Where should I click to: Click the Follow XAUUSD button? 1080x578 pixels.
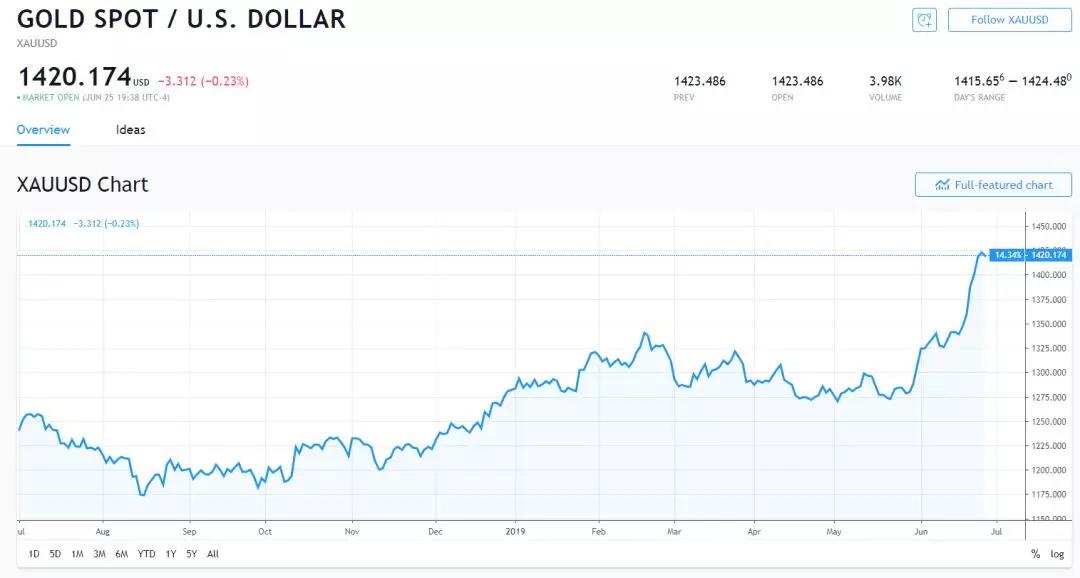(1008, 19)
